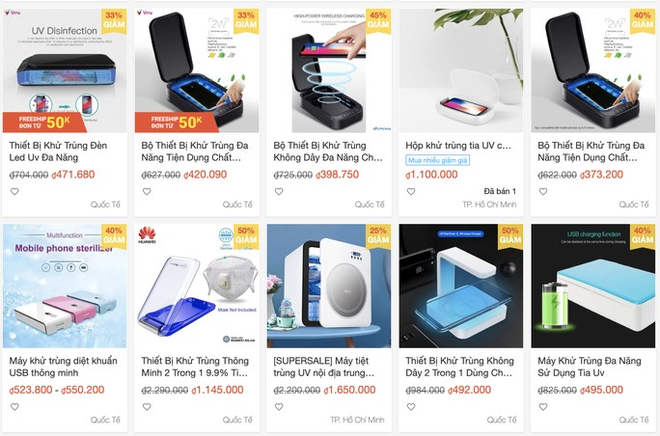Image resolution: width=660 pixels, height=436 pixels.
Task: Open the Huawei sterilizer with mask image
Action: point(197,286)
